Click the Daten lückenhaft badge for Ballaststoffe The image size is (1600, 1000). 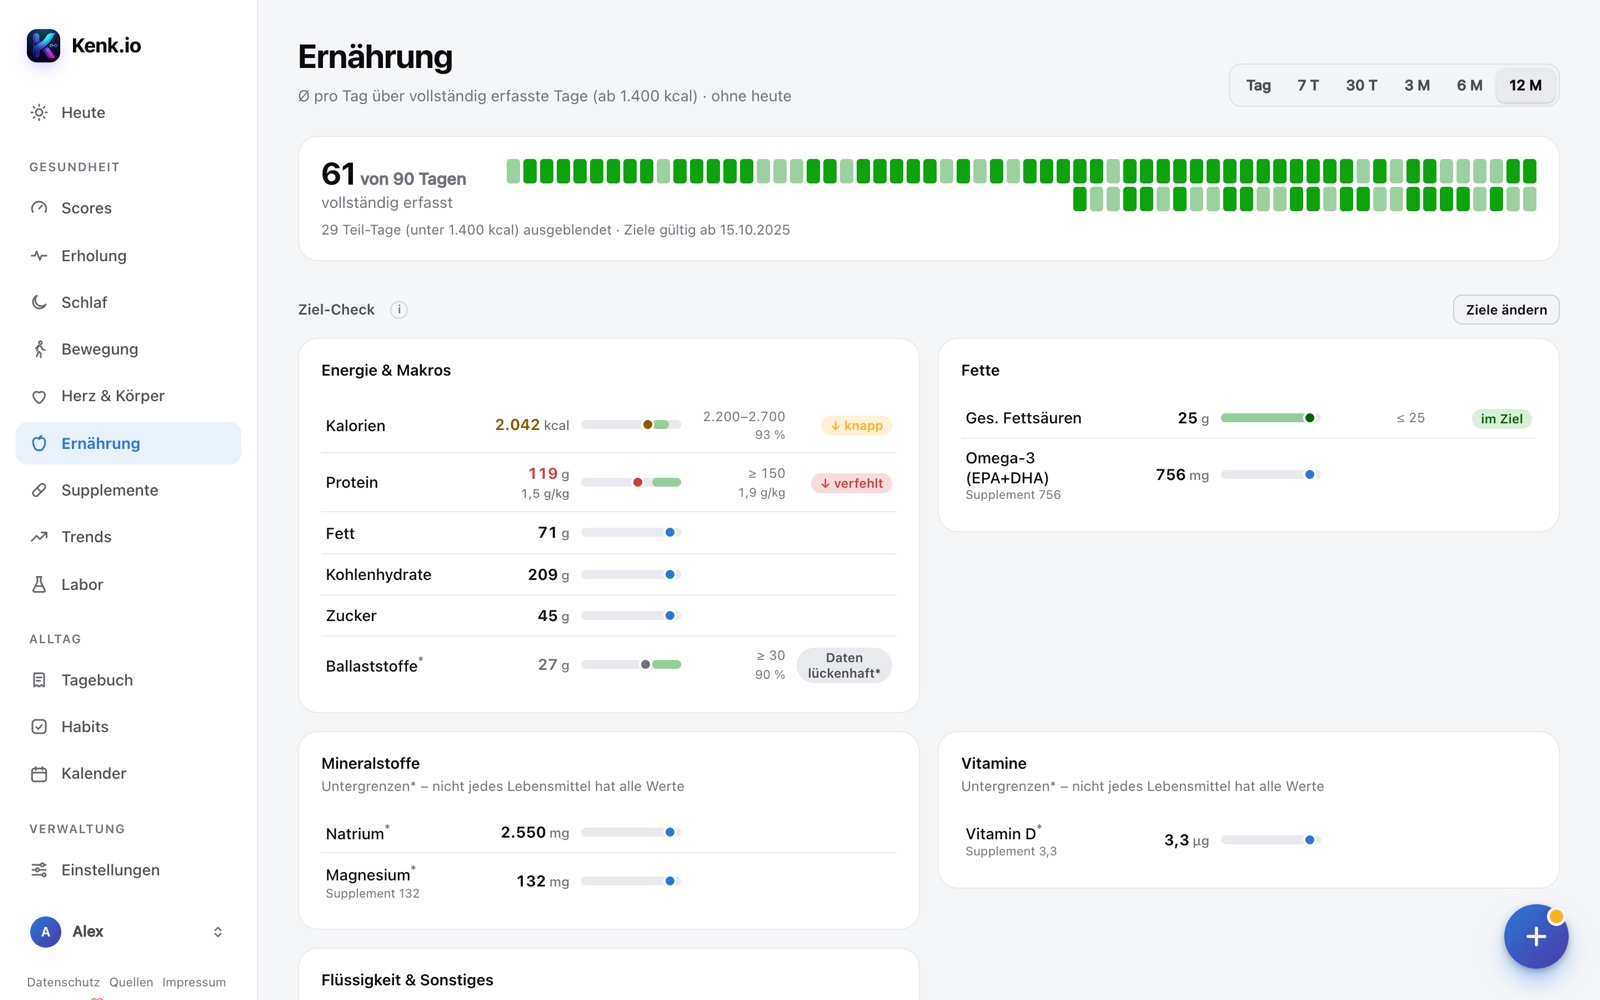(844, 666)
